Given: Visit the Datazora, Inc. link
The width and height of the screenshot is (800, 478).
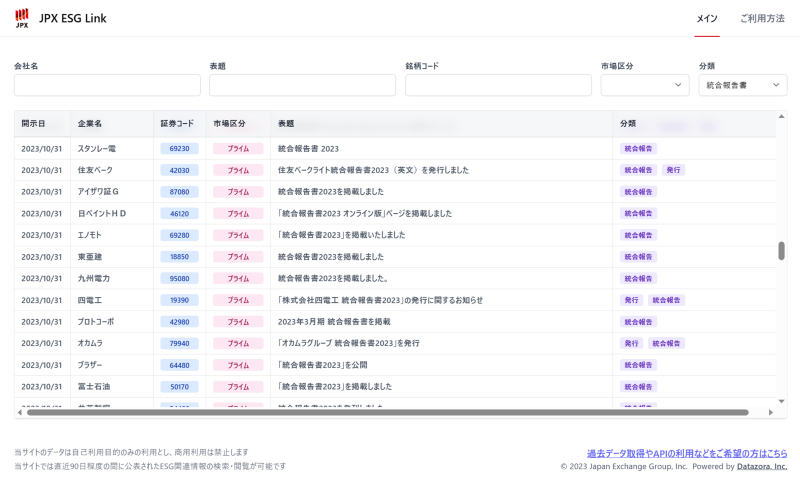Looking at the screenshot, I should [762, 466].
